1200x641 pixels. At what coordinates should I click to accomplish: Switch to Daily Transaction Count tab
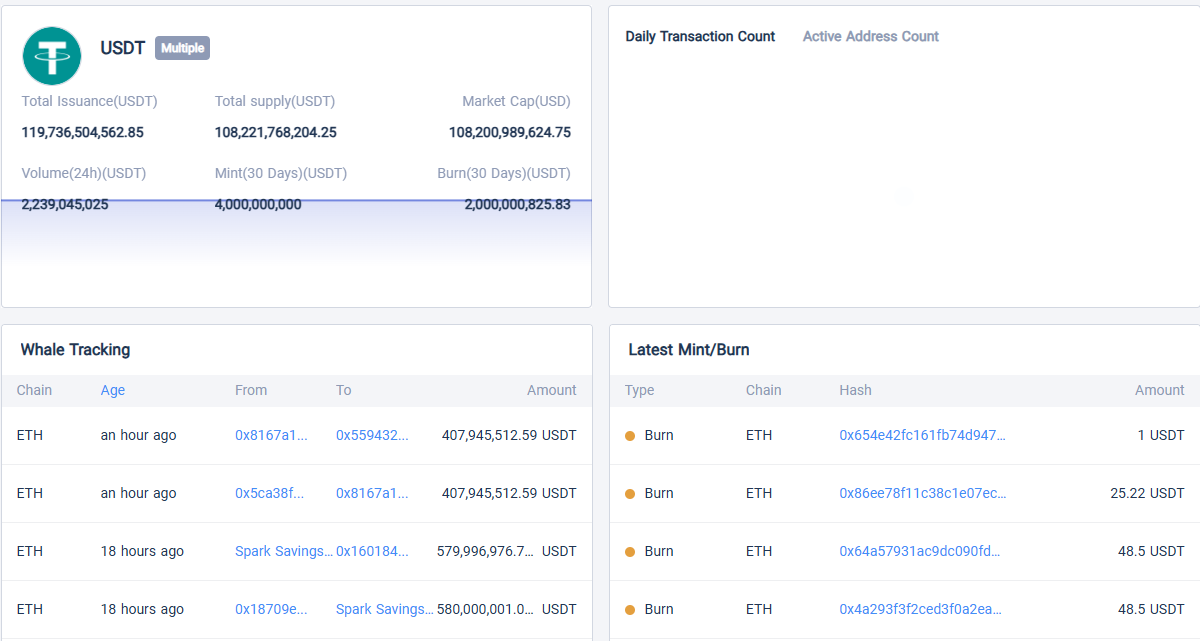(x=700, y=36)
